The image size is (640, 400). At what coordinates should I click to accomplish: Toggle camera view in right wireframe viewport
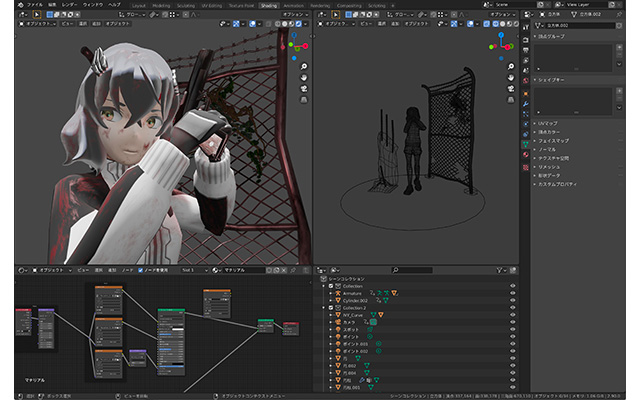511,89
